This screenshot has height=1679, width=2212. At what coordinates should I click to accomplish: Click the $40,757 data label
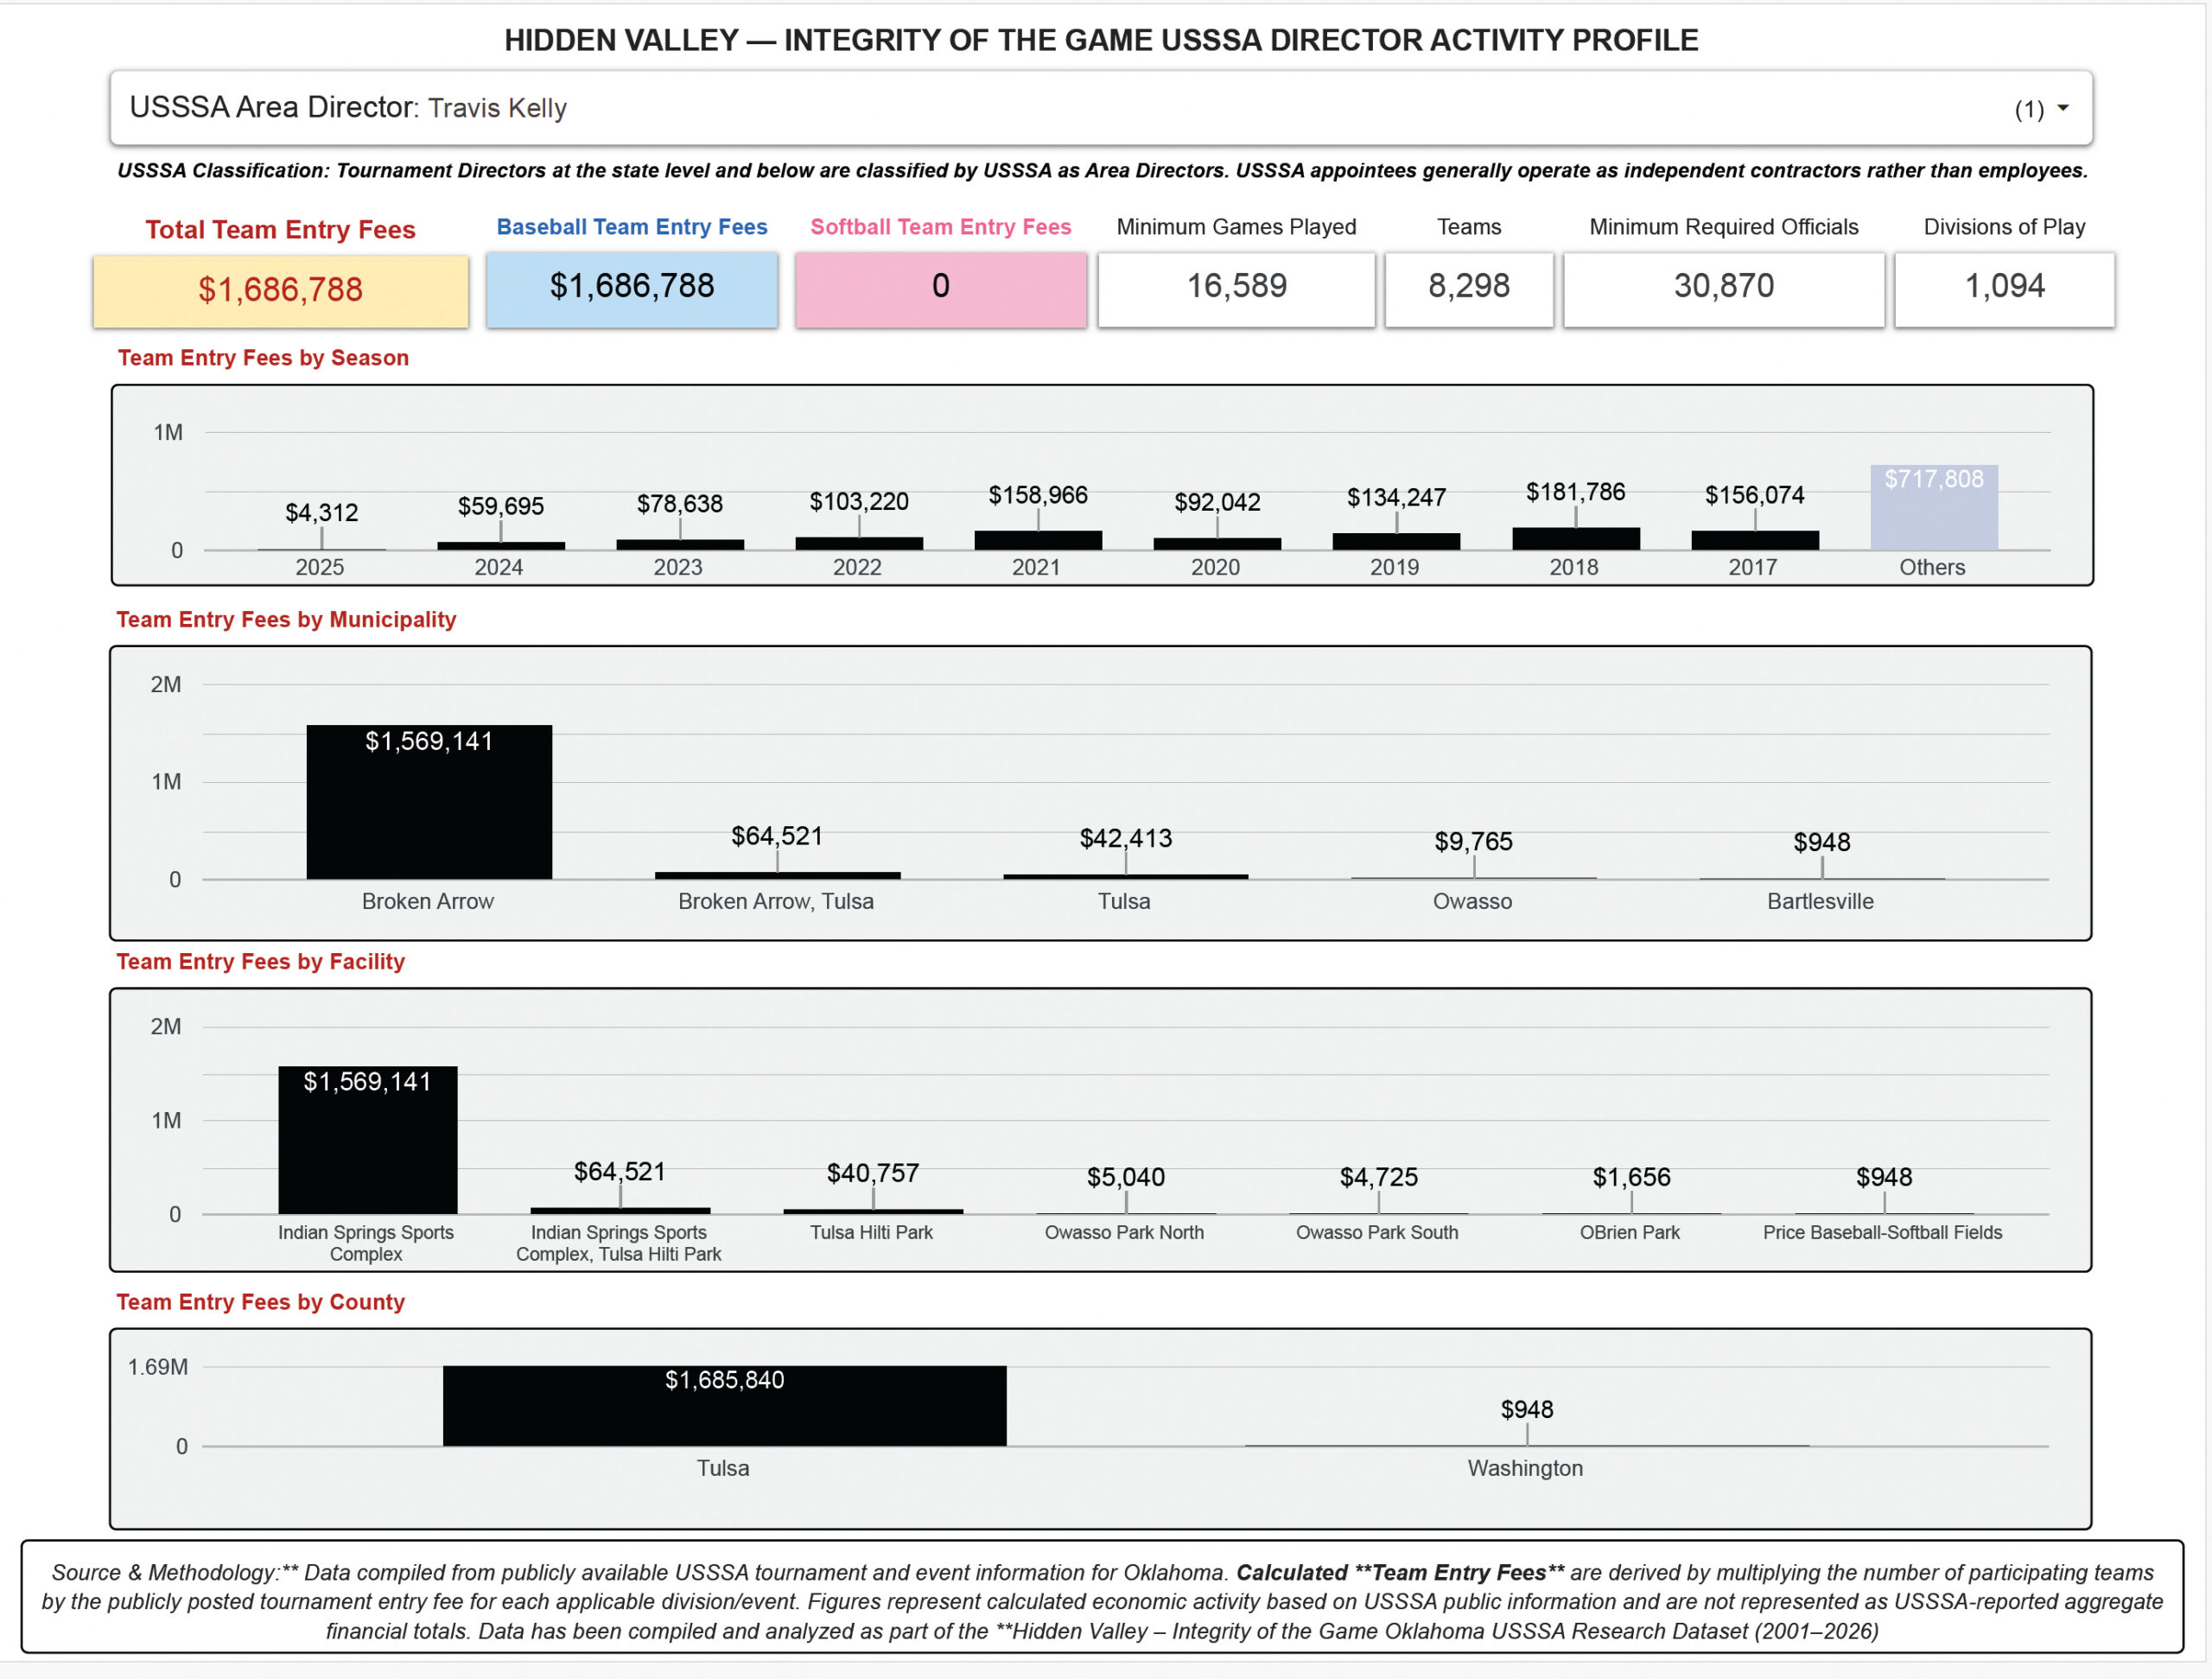[x=873, y=1173]
